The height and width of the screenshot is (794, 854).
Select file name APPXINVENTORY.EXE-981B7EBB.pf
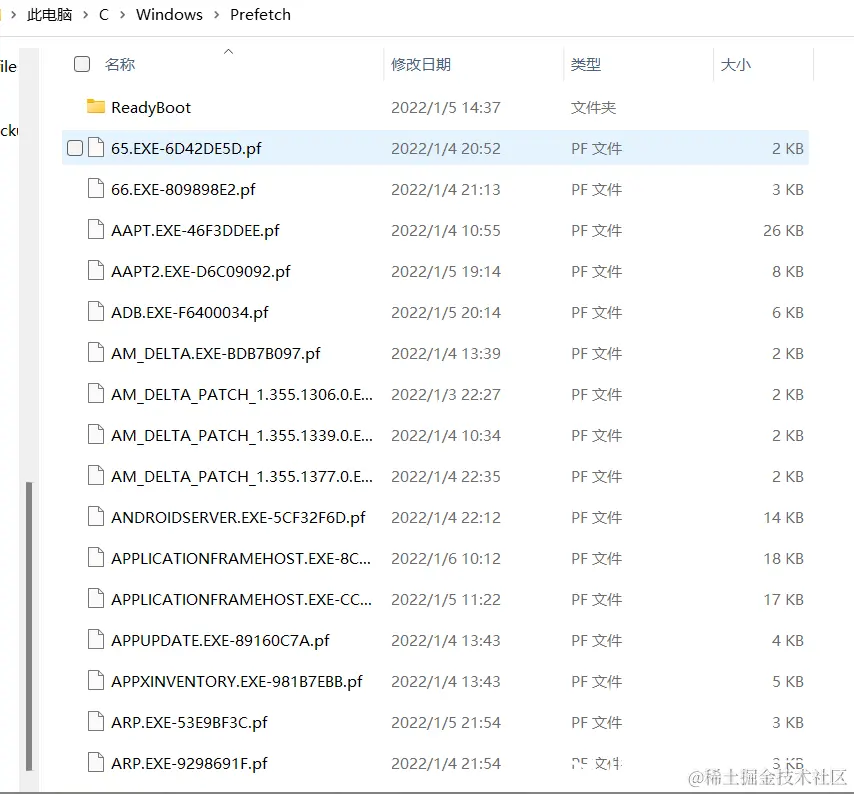point(237,681)
